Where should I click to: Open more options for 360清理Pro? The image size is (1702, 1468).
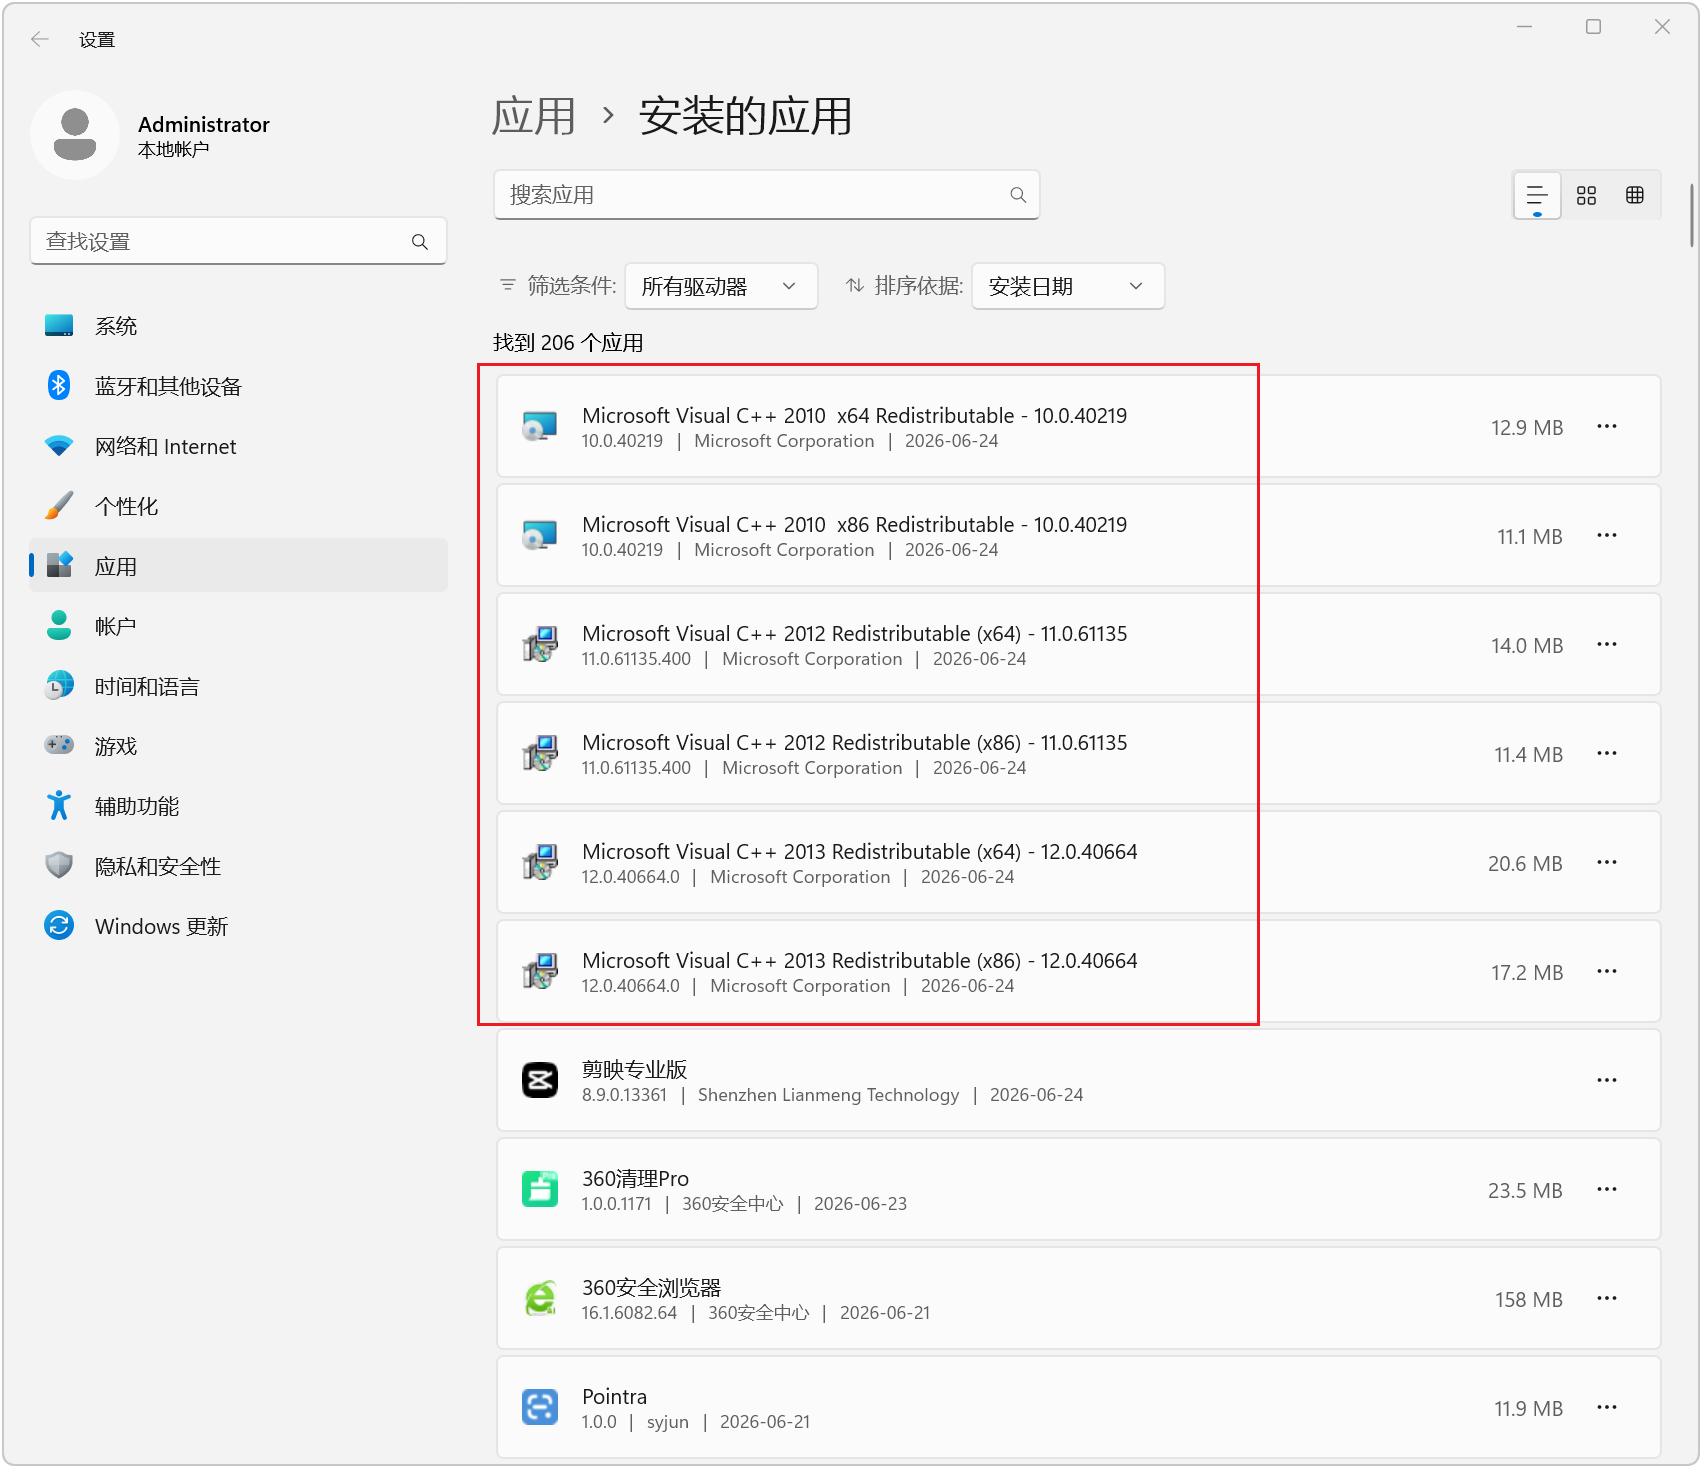click(x=1607, y=1189)
